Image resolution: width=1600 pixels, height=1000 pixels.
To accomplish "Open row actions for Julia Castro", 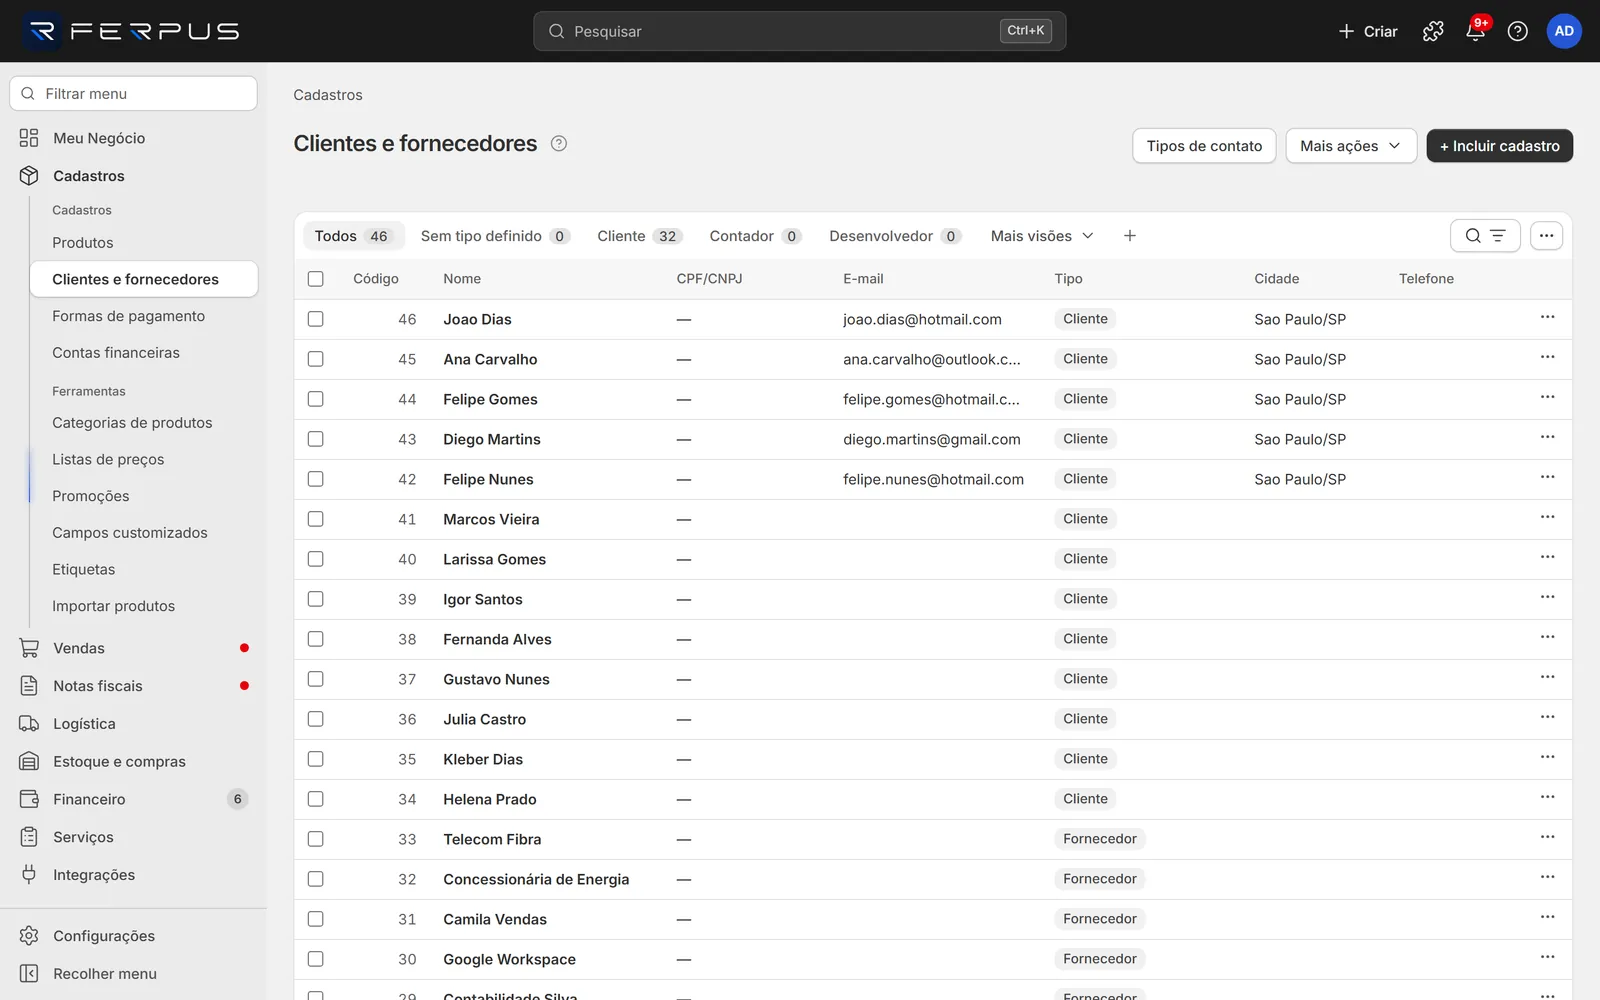I will tap(1547, 718).
